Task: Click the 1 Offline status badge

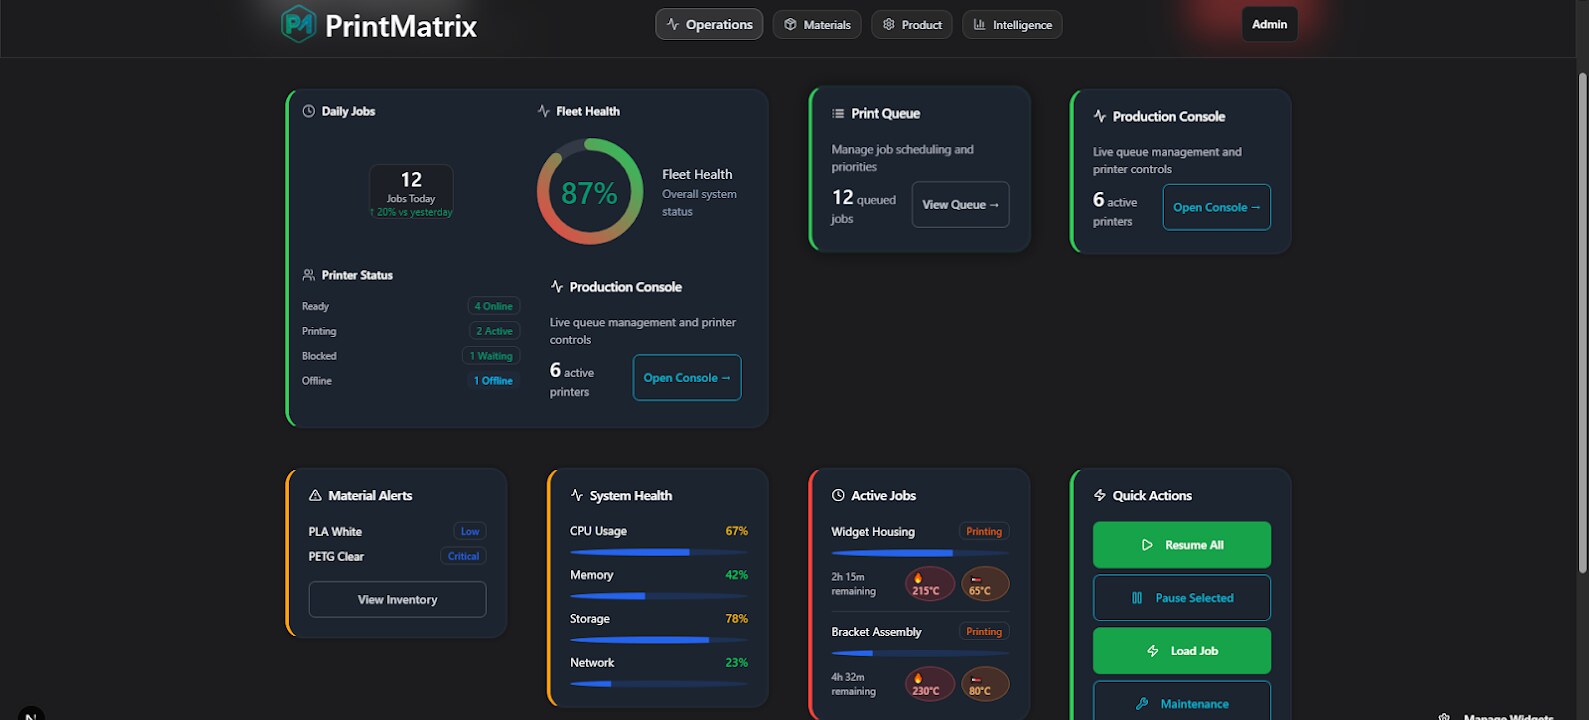Action: (493, 381)
